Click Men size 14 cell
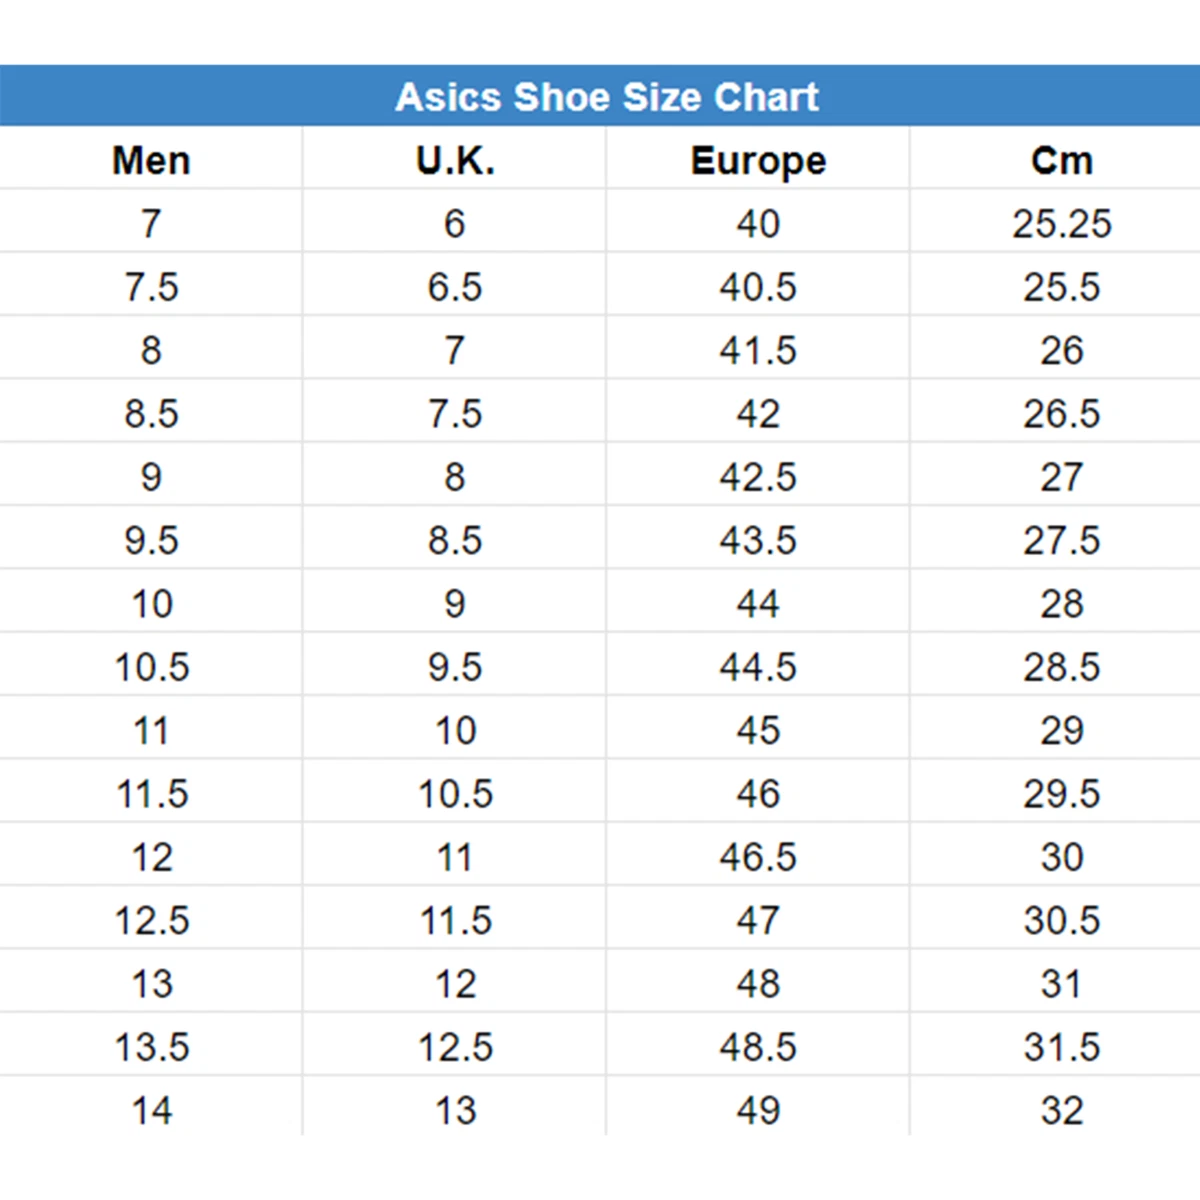The image size is (1200, 1200). [x=152, y=1110]
